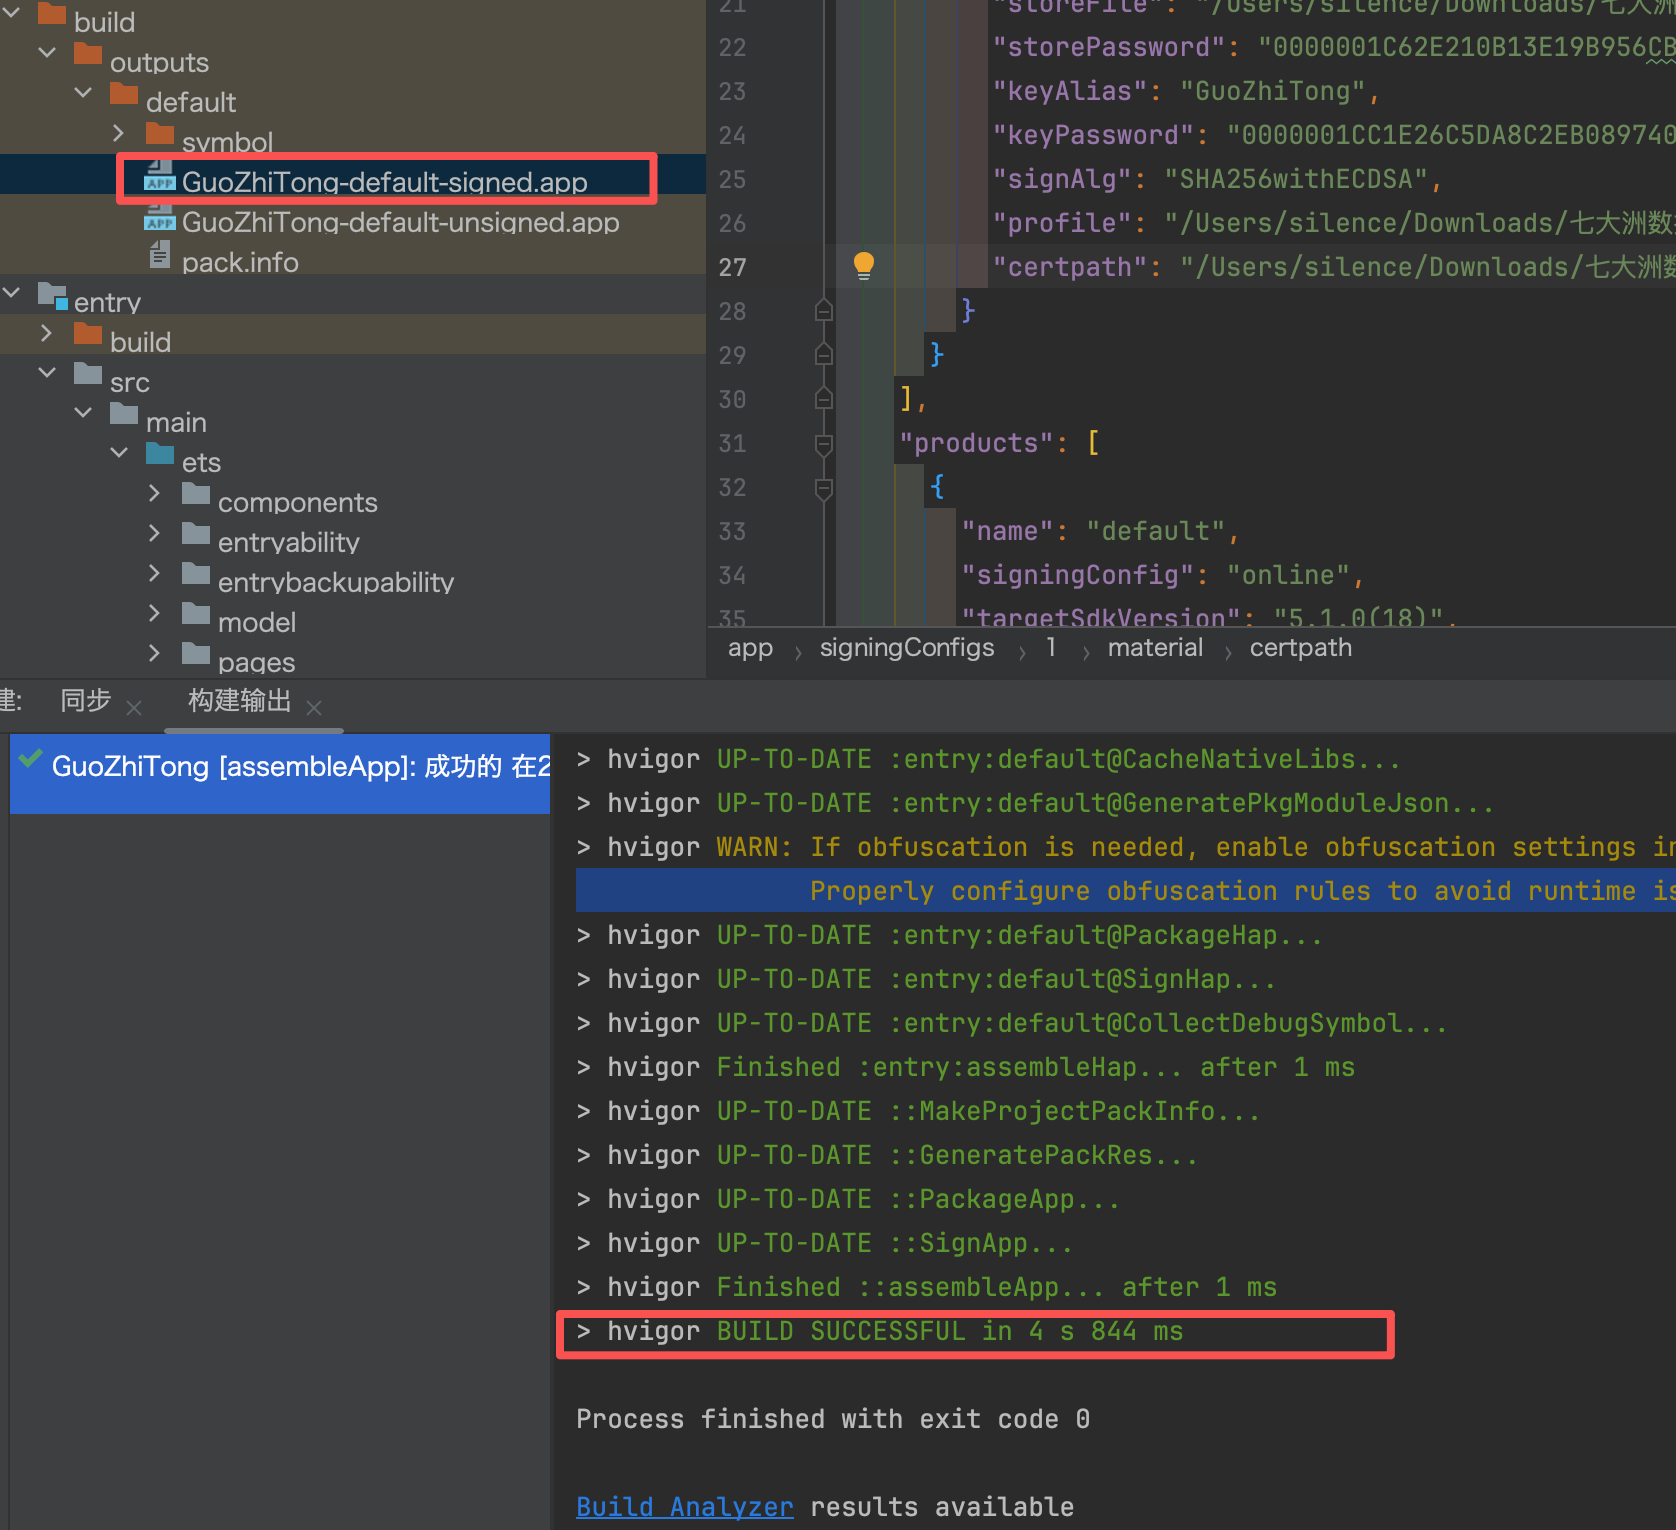Click the model folder icon
This screenshot has width=1676, height=1530.
(x=196, y=613)
